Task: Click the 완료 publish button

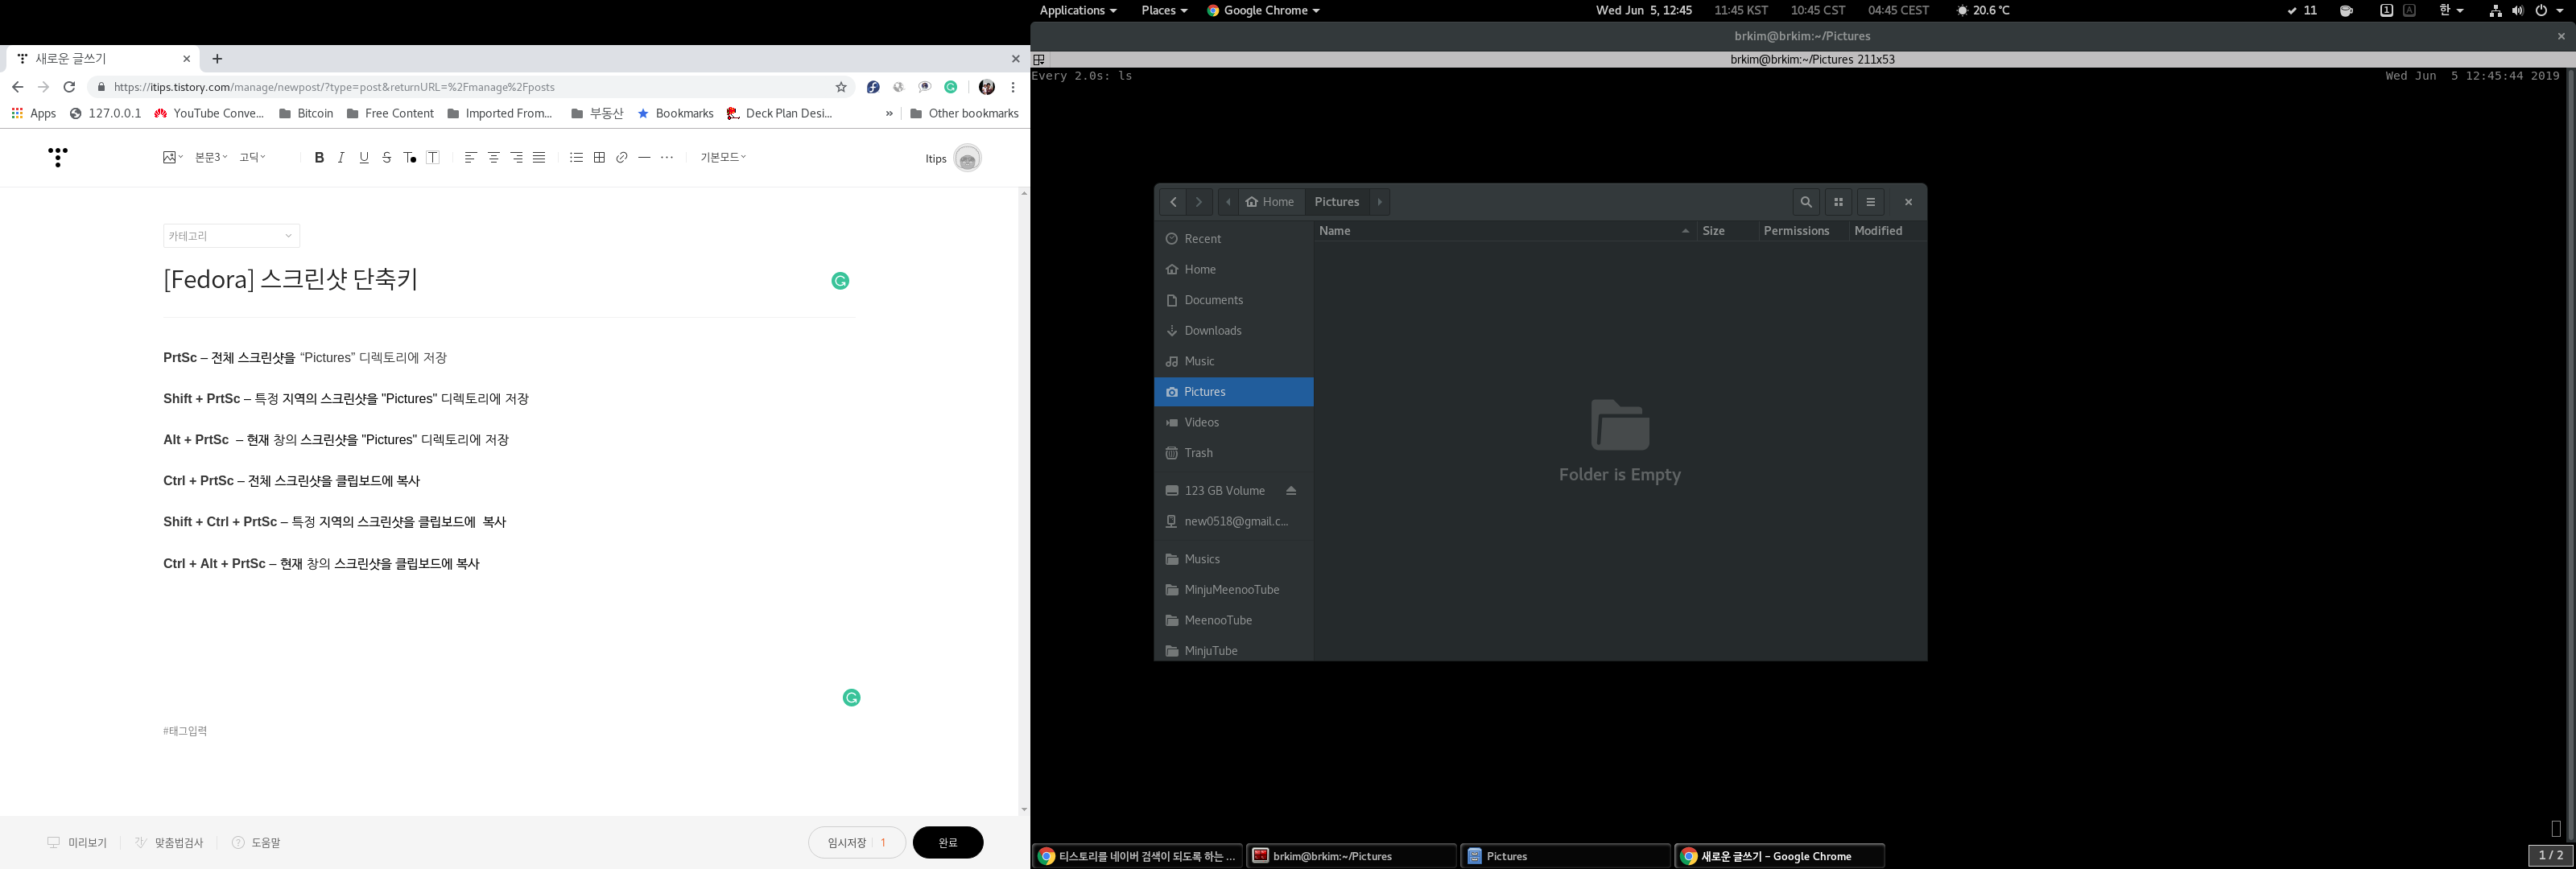Action: (x=947, y=843)
